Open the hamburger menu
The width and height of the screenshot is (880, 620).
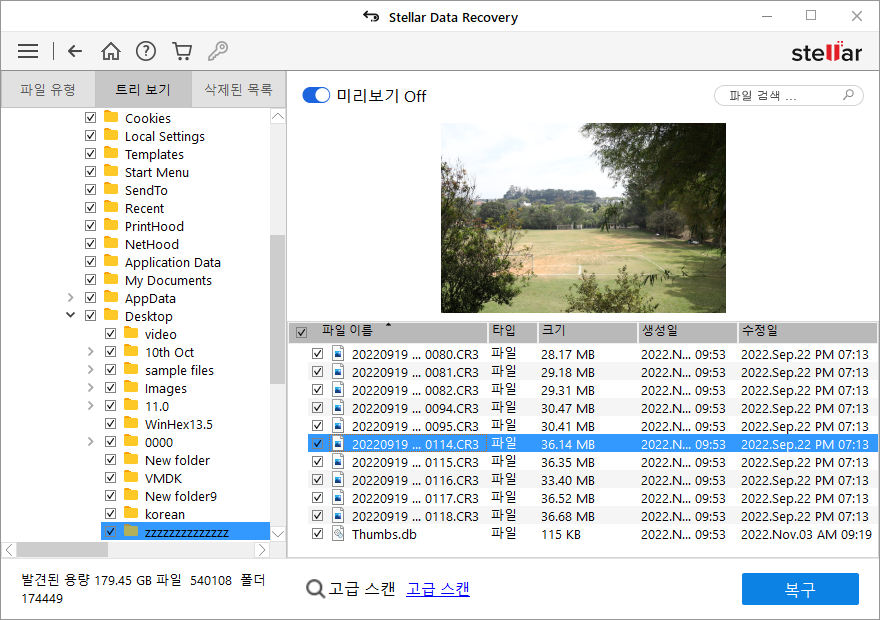(x=28, y=51)
